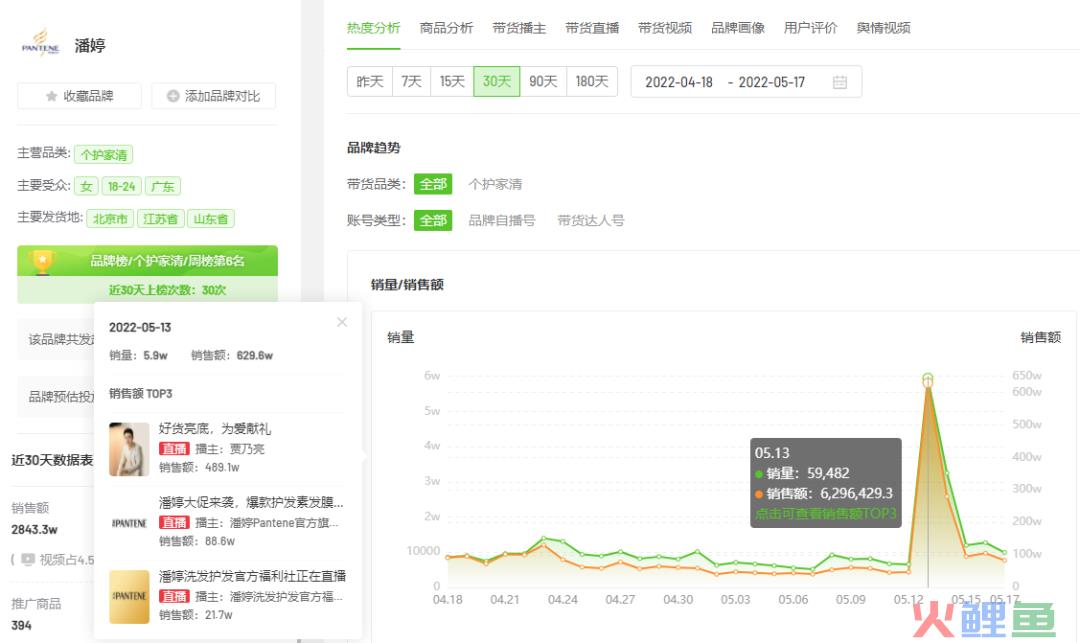The height and width of the screenshot is (643, 1080).
Task: Click the end date 2022-05-17 field
Action: click(771, 82)
